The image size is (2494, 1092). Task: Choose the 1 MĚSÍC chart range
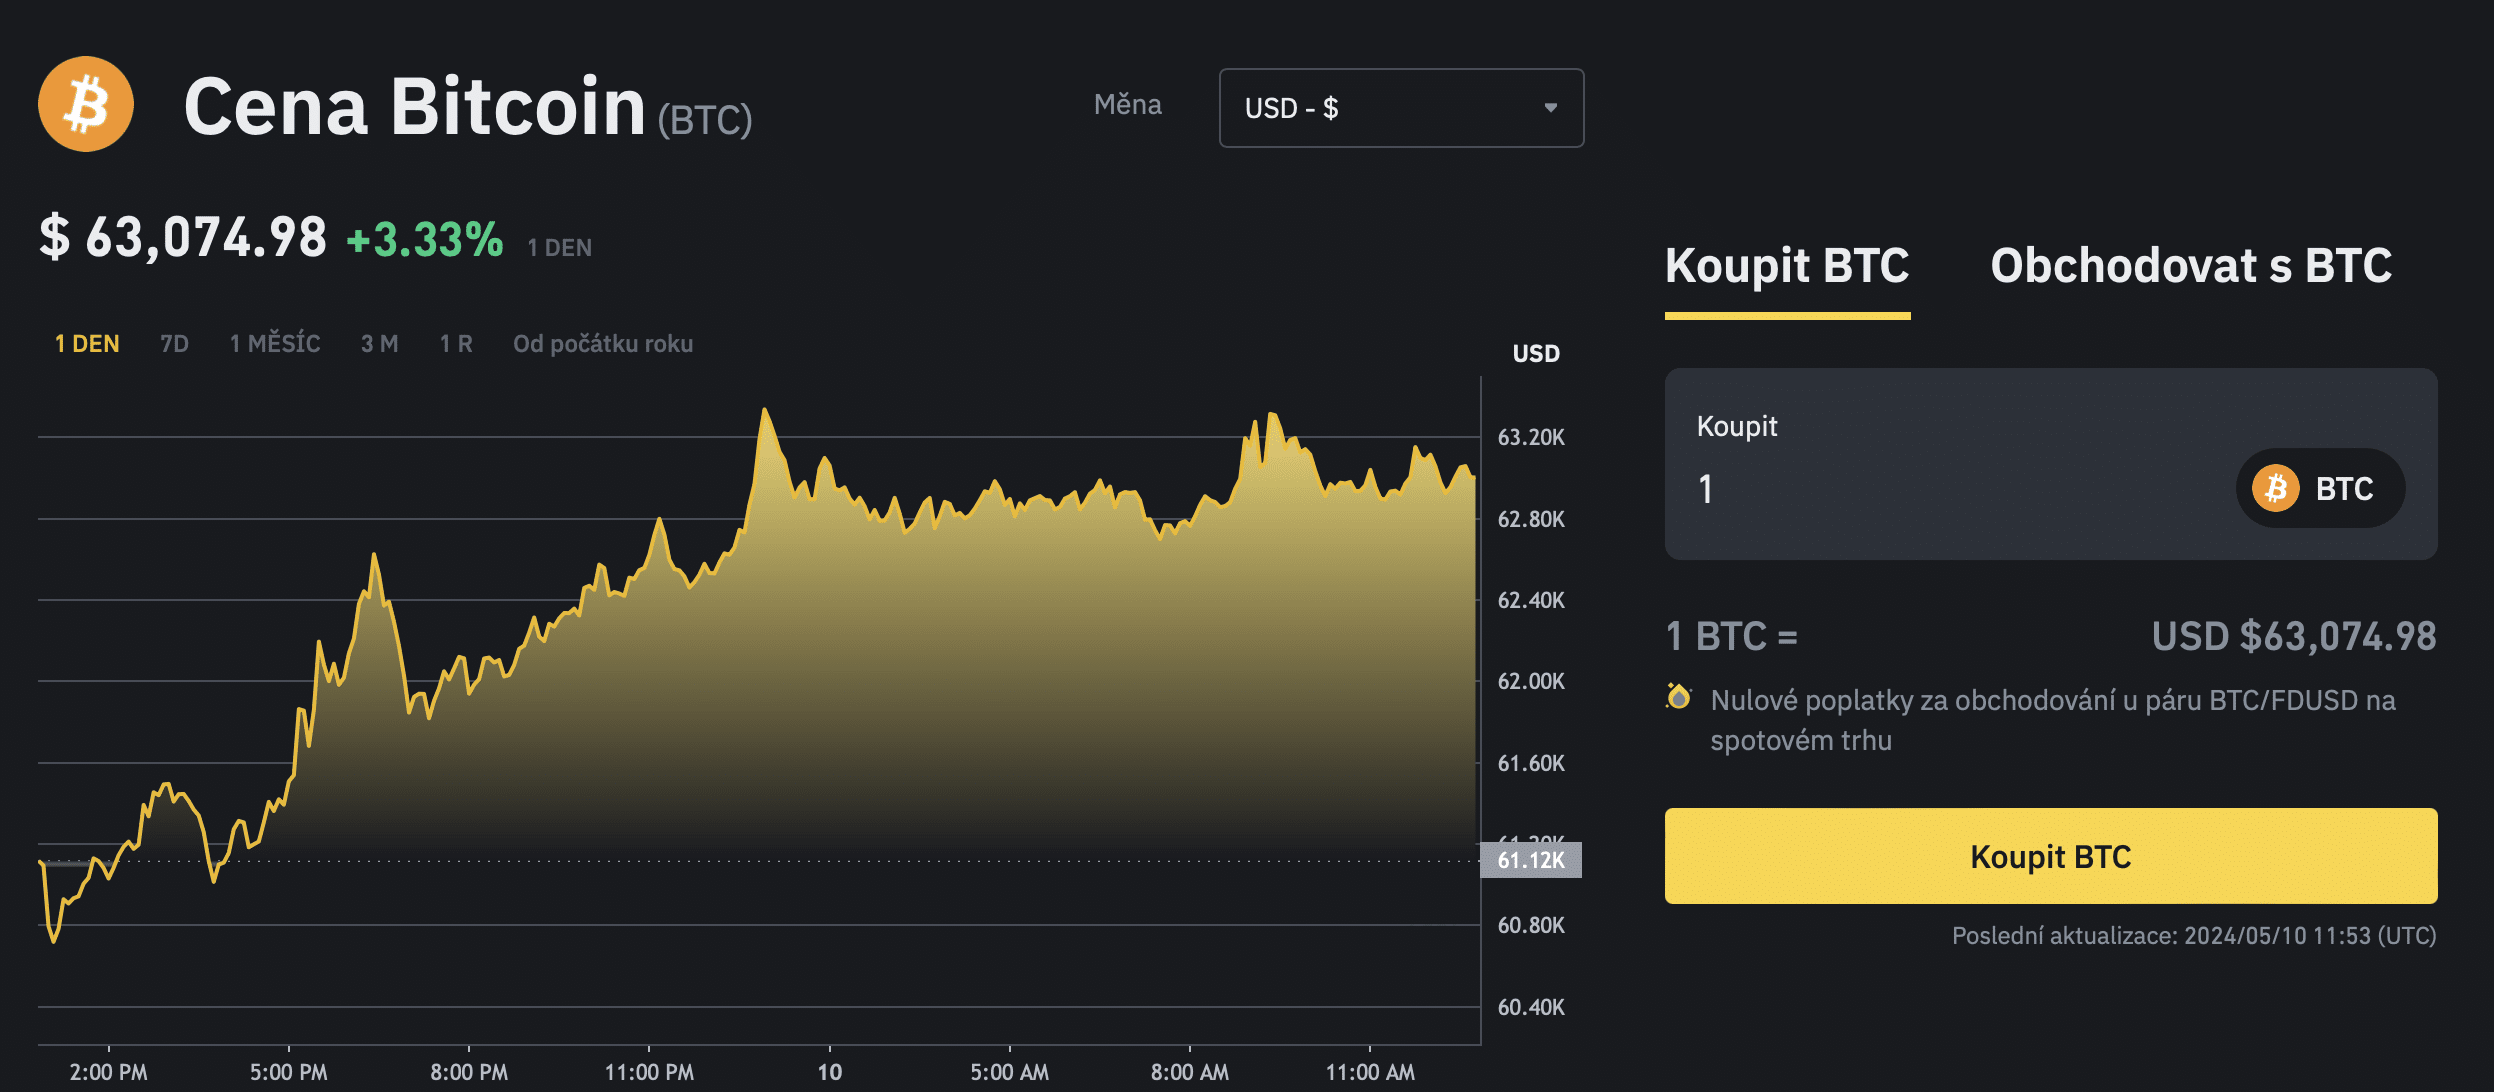click(275, 343)
